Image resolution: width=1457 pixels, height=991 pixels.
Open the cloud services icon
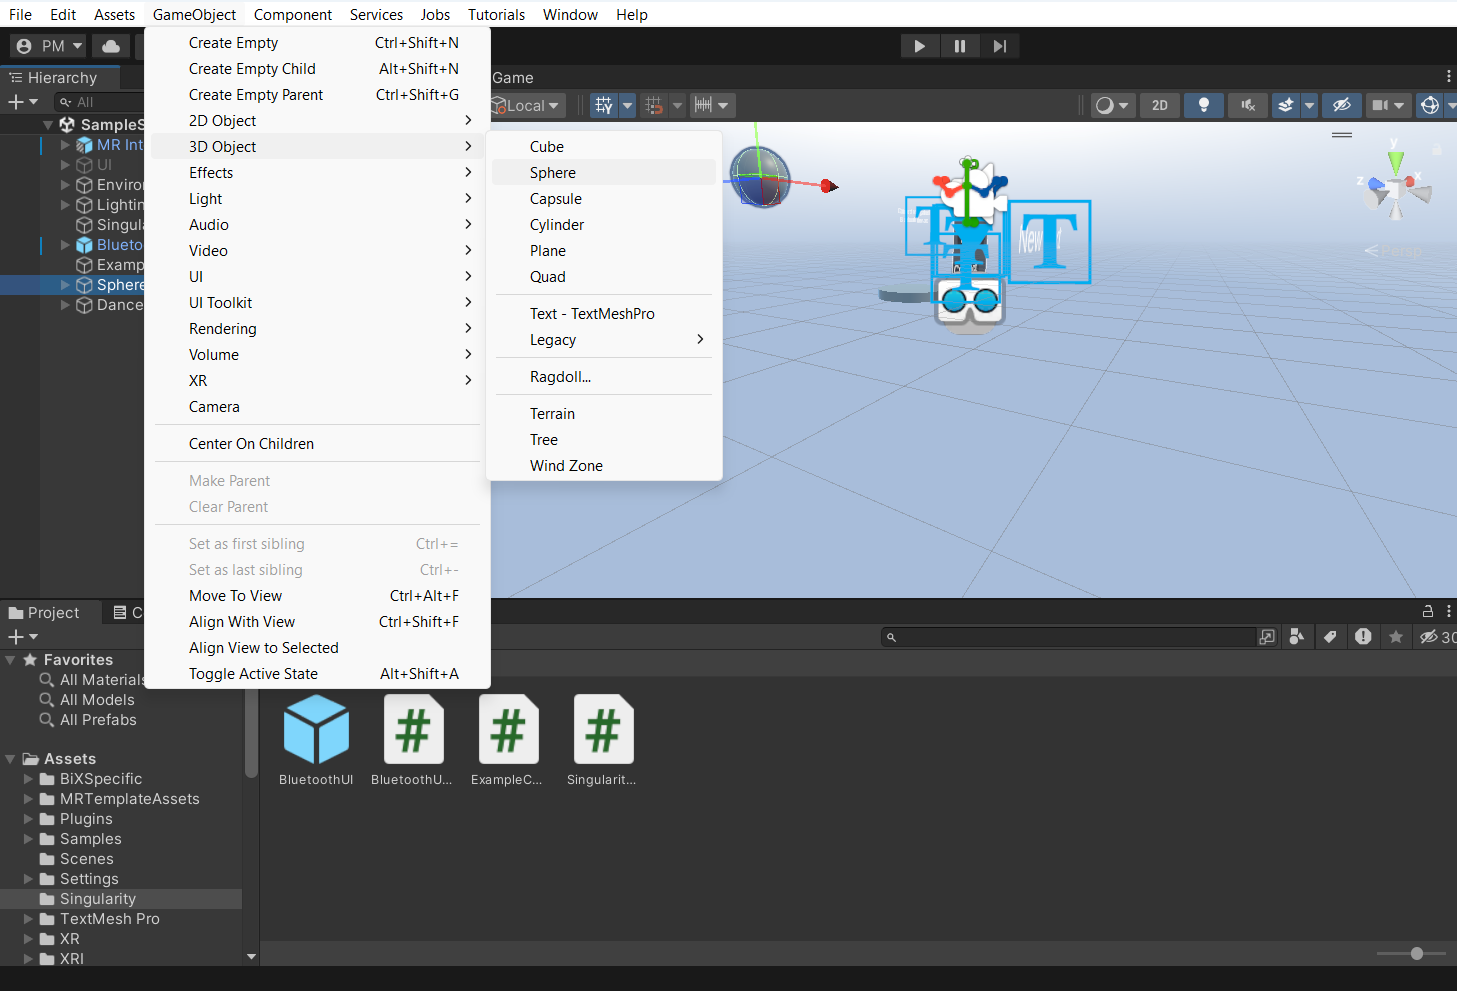click(x=111, y=46)
